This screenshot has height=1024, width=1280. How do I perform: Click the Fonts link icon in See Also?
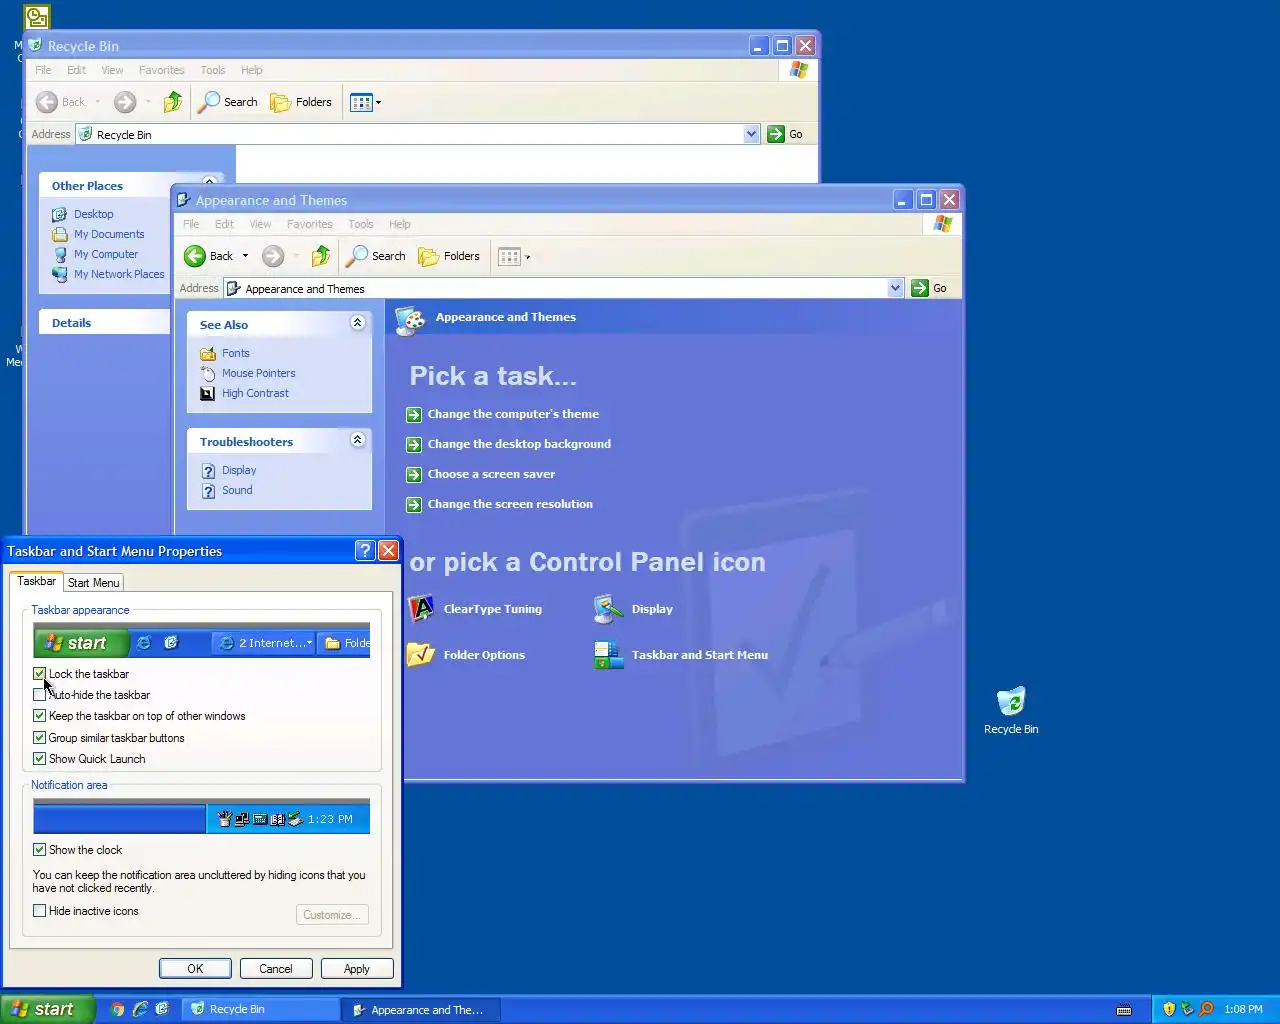[x=208, y=353]
